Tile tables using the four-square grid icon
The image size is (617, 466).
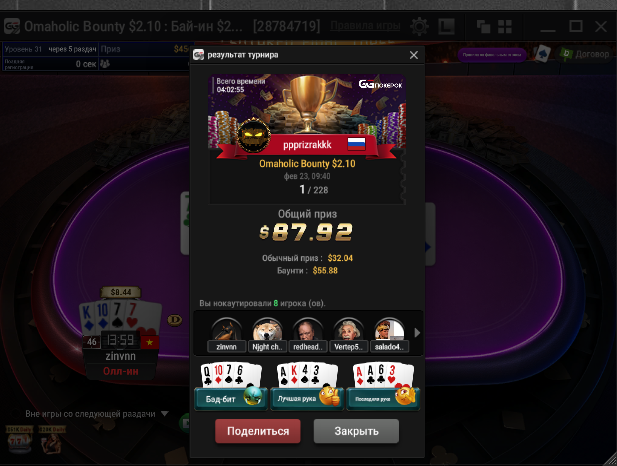tap(505, 27)
